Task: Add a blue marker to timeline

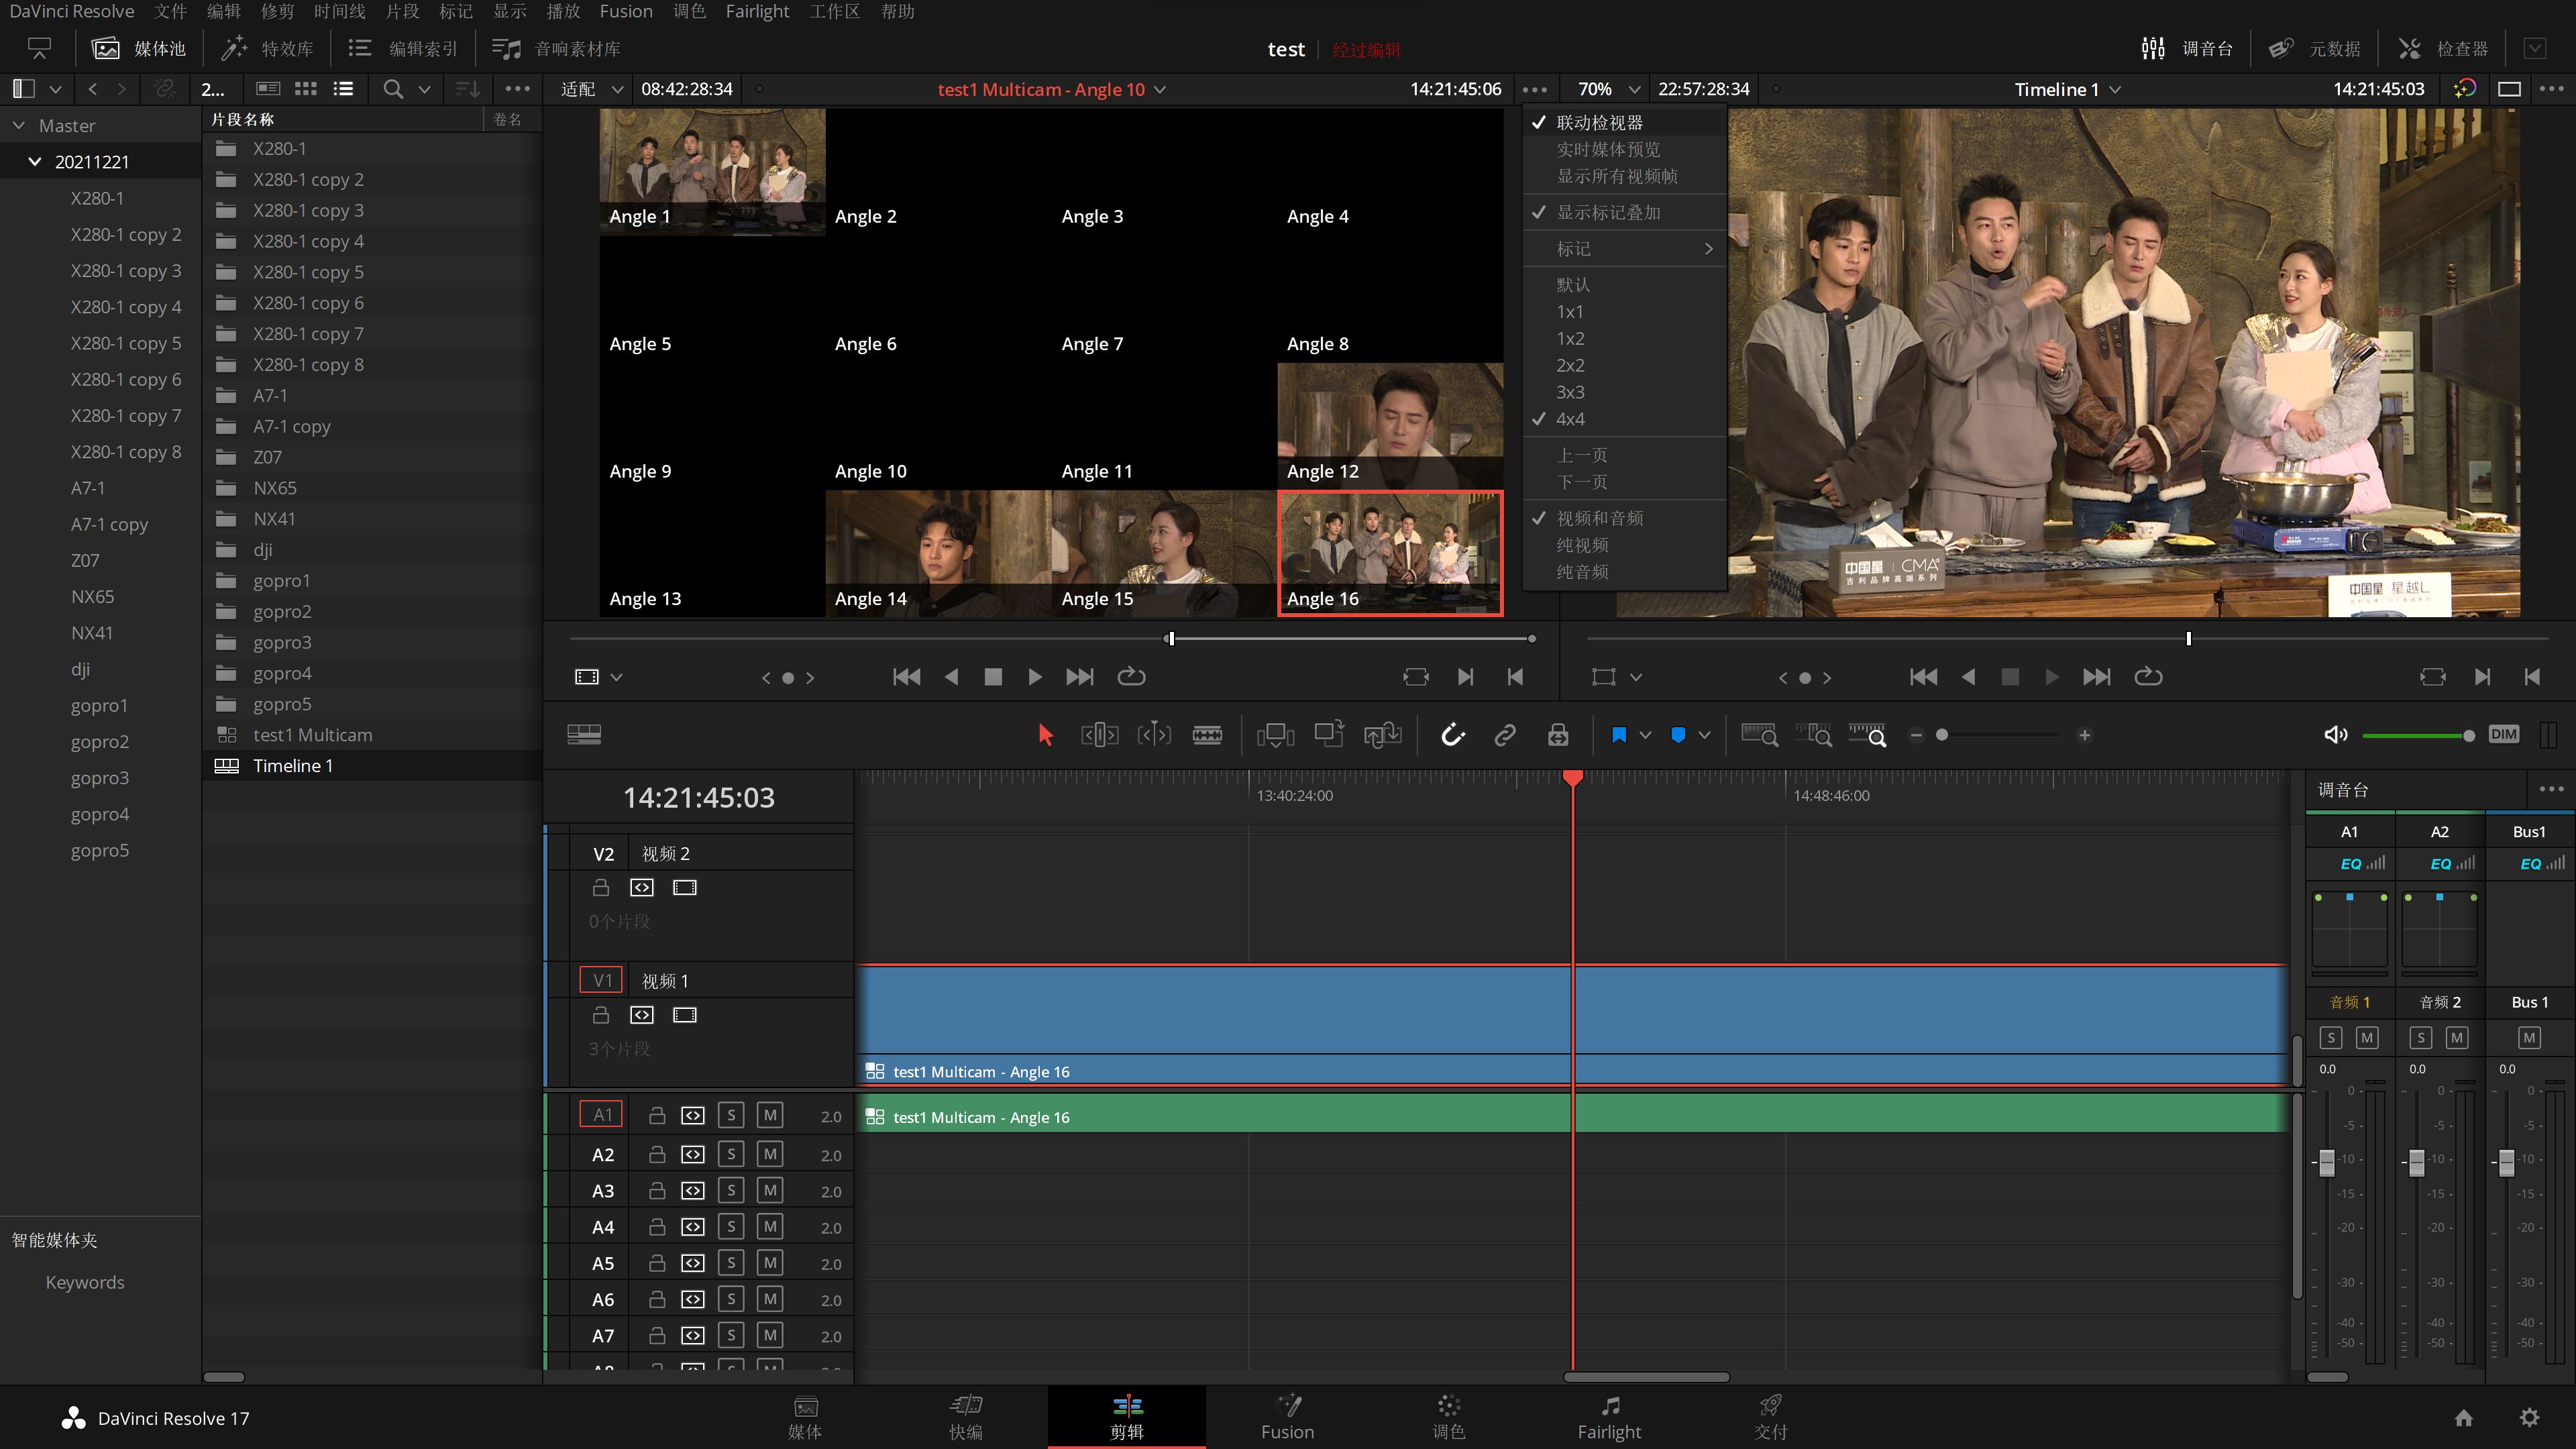Action: point(1678,735)
